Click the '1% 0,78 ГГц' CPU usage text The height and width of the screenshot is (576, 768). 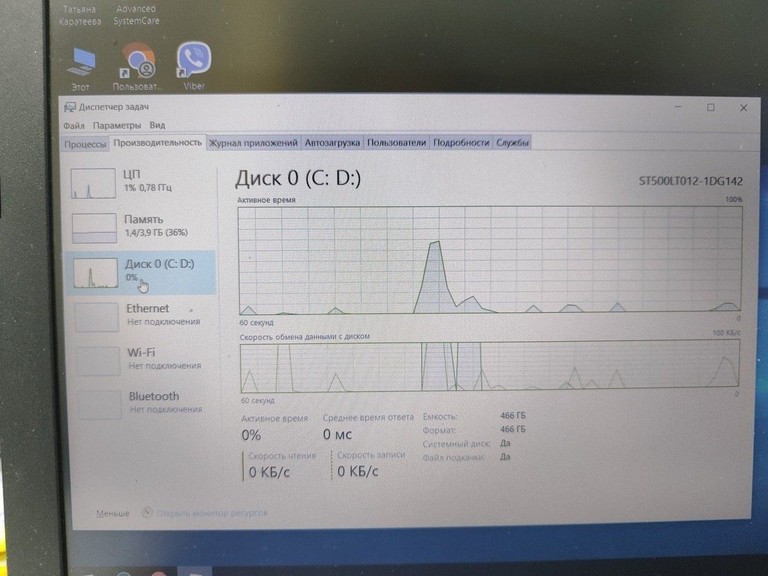pyautogui.click(x=147, y=188)
